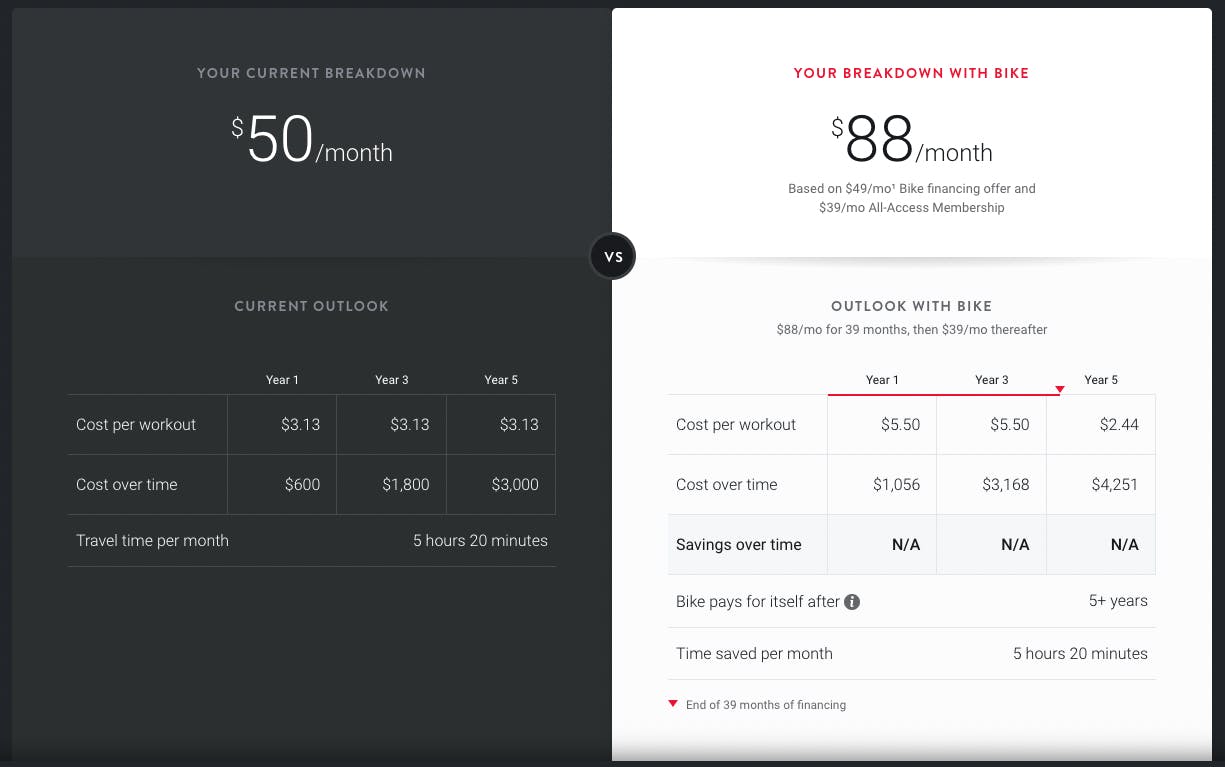
Task: Click the 'Time saved per month' row label
Action: click(754, 654)
